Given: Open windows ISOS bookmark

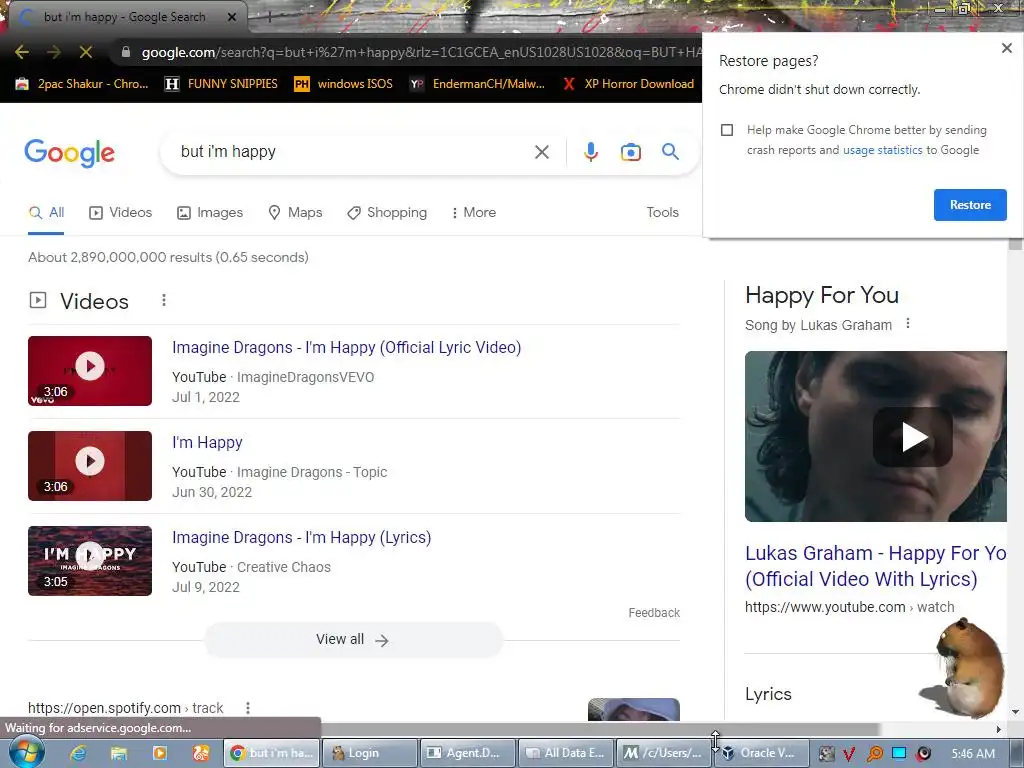Looking at the screenshot, I should (344, 84).
